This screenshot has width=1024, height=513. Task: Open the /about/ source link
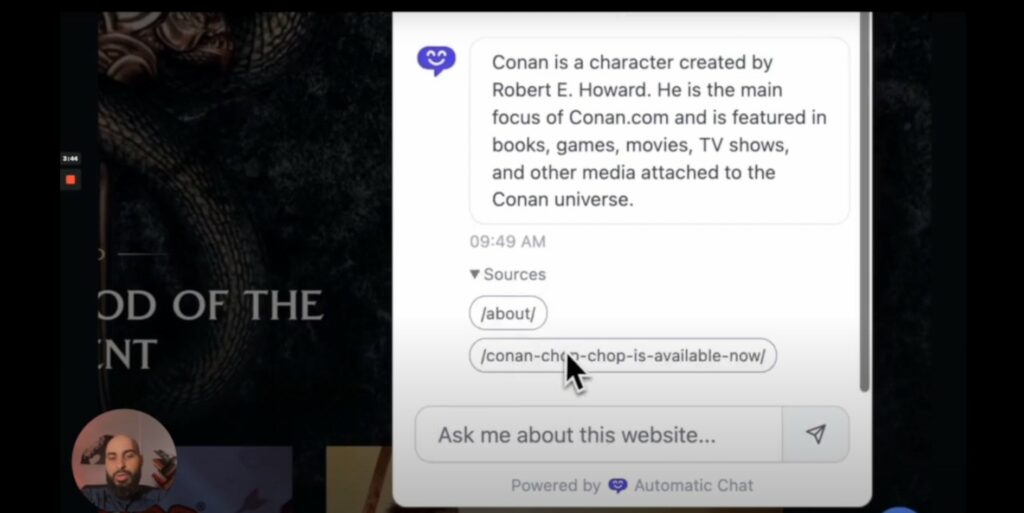(x=508, y=313)
